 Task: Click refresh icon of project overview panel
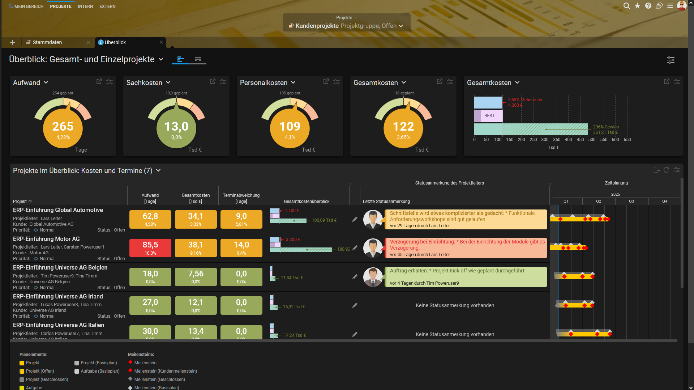pyautogui.click(x=666, y=170)
